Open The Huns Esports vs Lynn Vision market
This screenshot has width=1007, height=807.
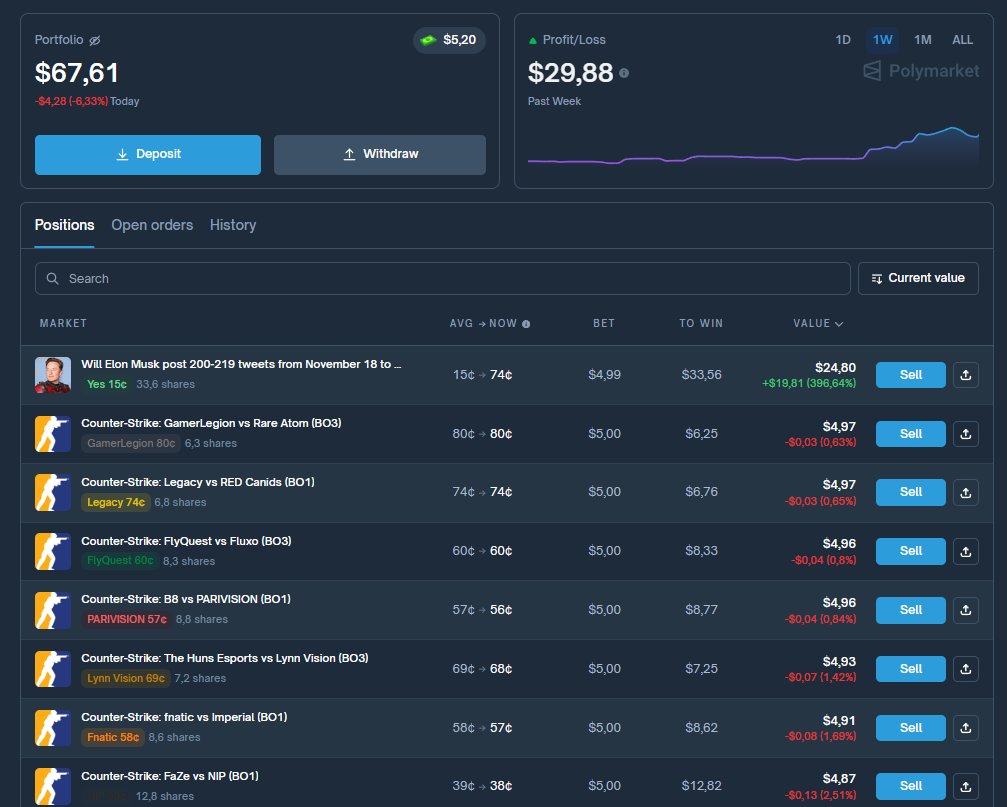[225, 658]
